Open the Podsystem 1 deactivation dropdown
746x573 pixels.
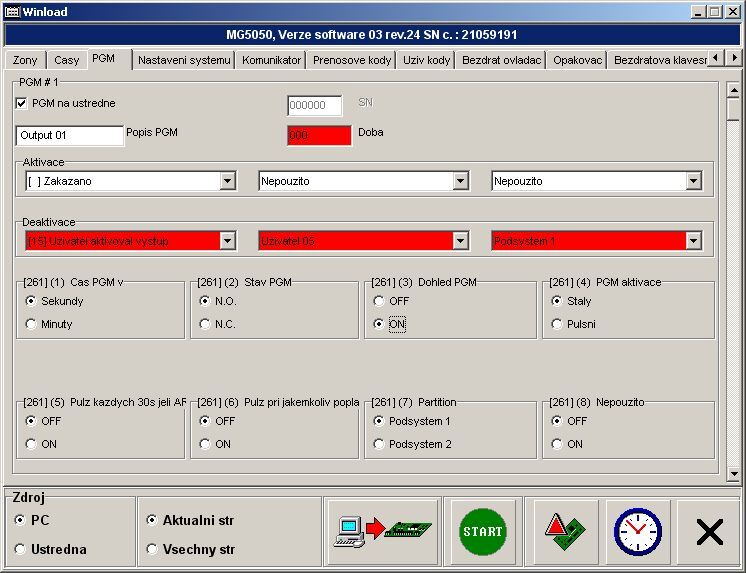tap(693, 241)
